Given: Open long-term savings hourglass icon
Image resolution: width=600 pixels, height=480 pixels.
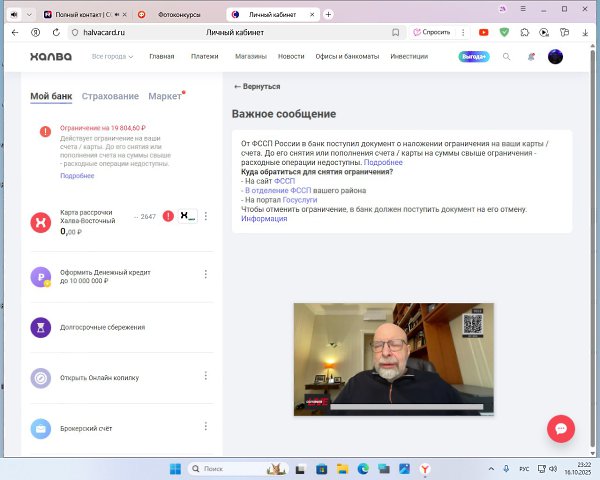Looking at the screenshot, I should tap(41, 327).
